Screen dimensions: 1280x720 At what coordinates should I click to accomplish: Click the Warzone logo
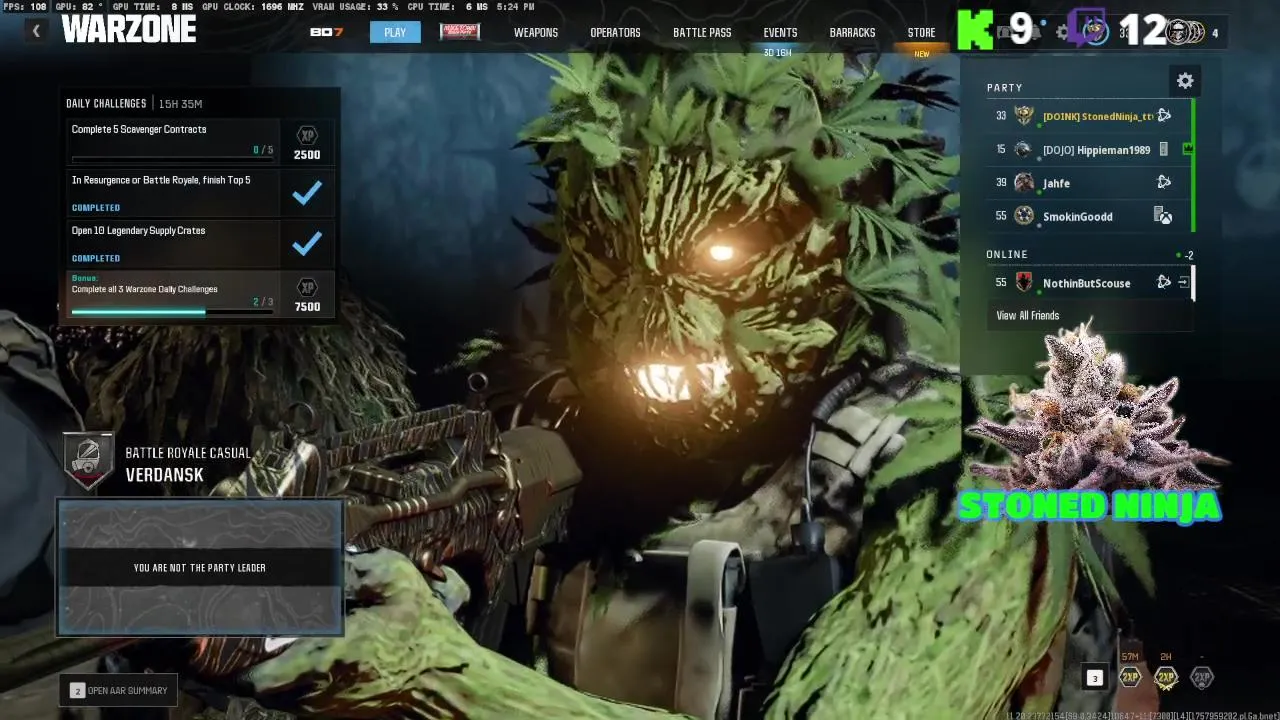[128, 29]
